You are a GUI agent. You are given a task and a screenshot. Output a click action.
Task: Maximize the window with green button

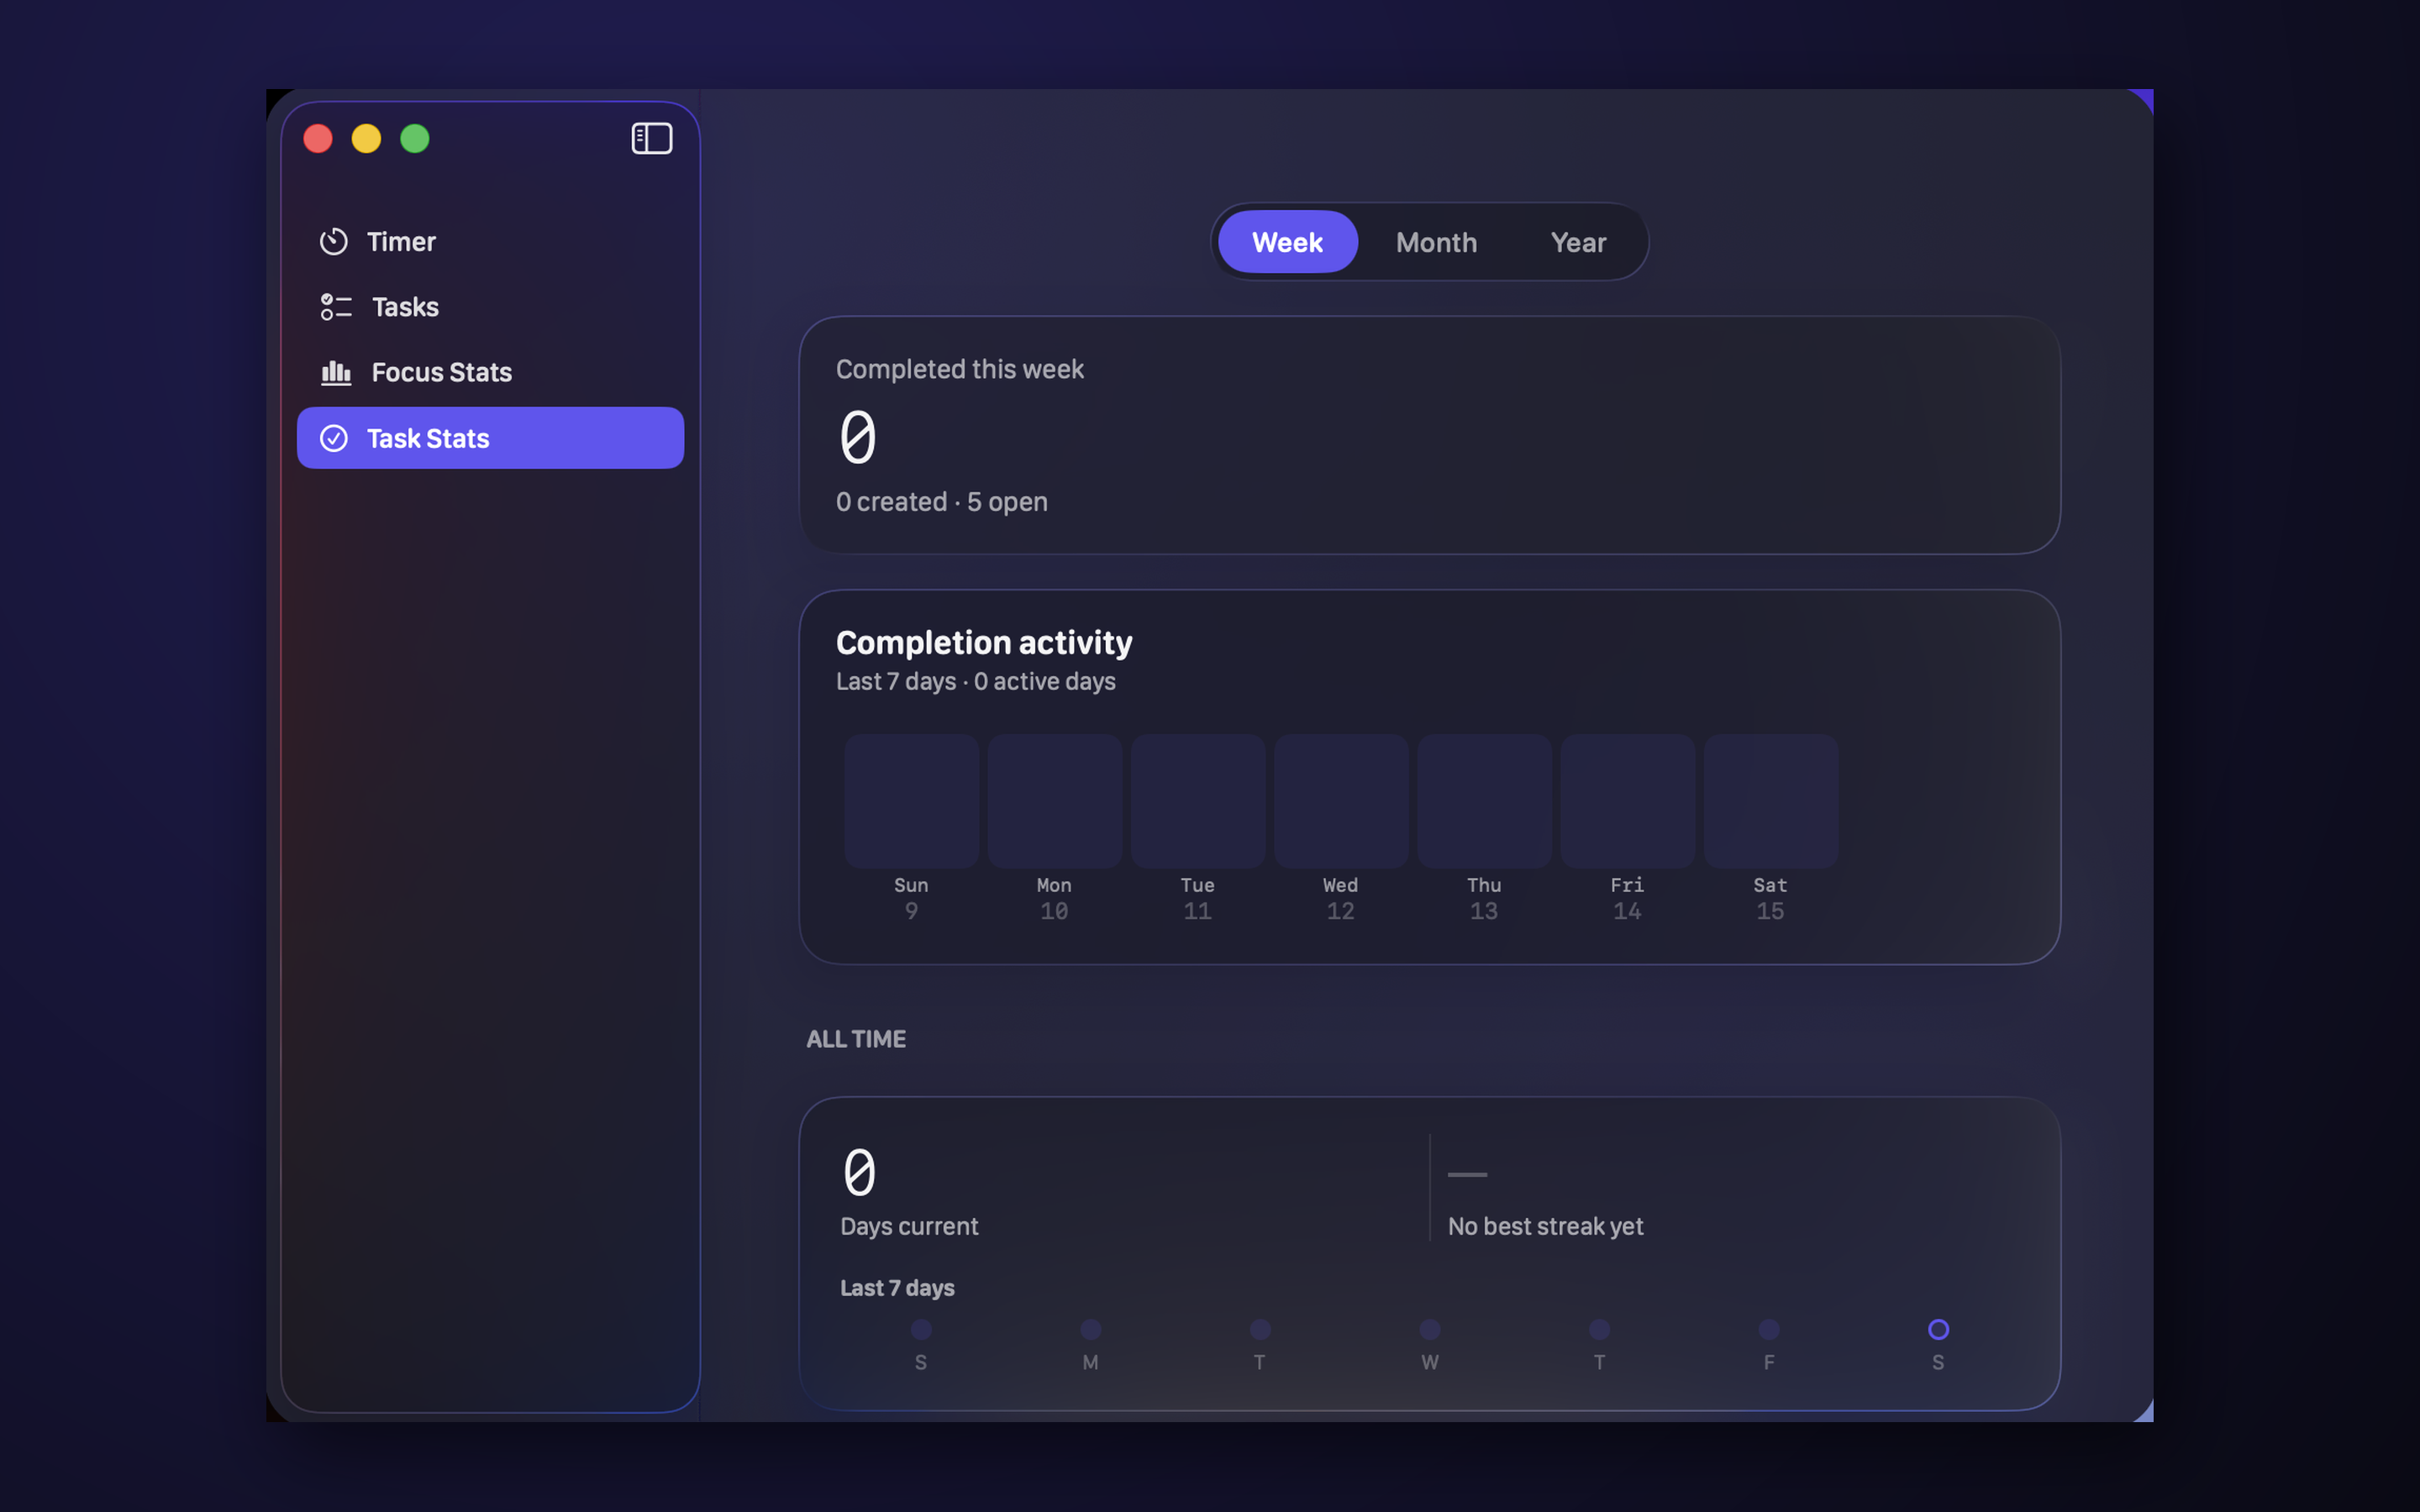[415, 138]
